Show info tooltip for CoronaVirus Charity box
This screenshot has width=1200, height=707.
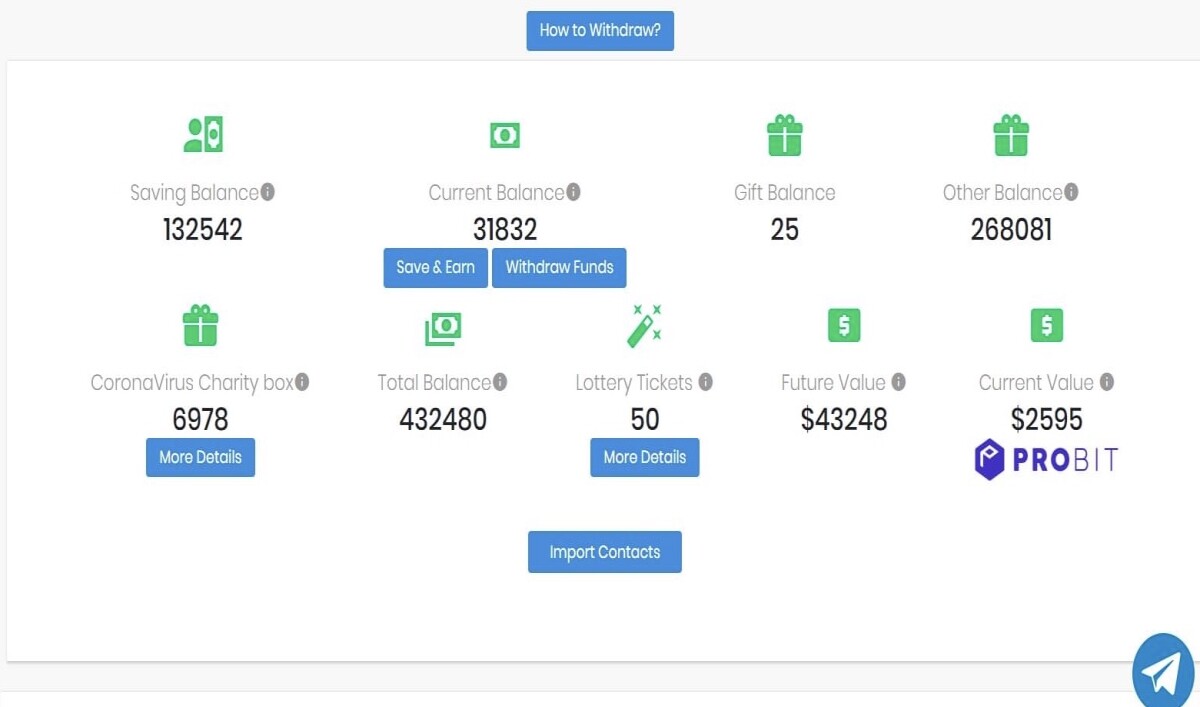(x=302, y=382)
